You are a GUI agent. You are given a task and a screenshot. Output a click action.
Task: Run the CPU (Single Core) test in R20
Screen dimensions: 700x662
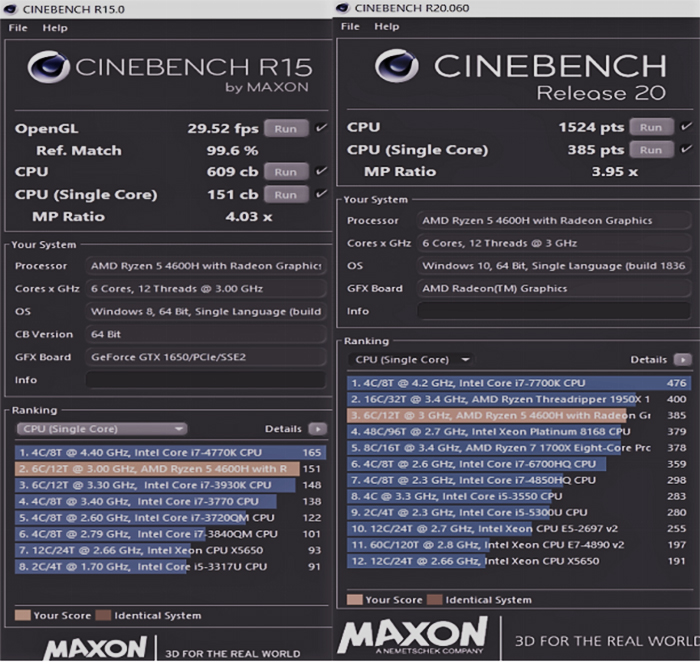651,150
